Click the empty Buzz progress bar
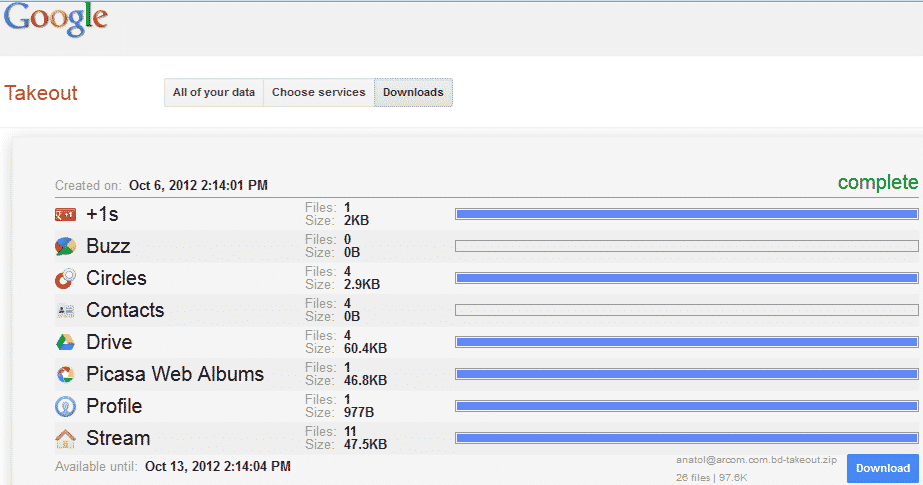 (686, 246)
